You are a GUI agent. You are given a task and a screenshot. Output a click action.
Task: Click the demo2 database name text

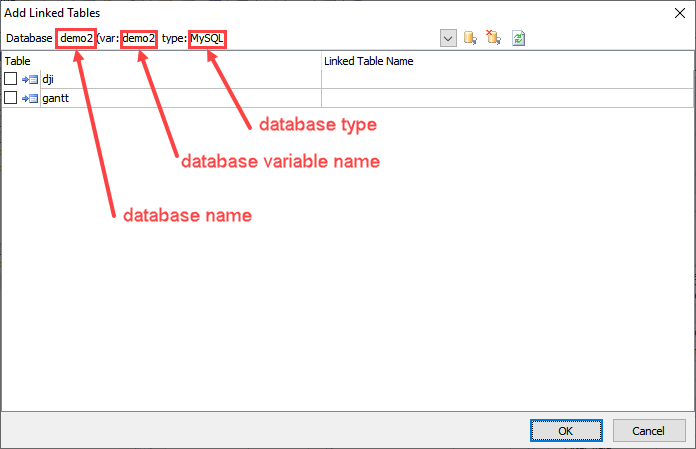pos(76,38)
